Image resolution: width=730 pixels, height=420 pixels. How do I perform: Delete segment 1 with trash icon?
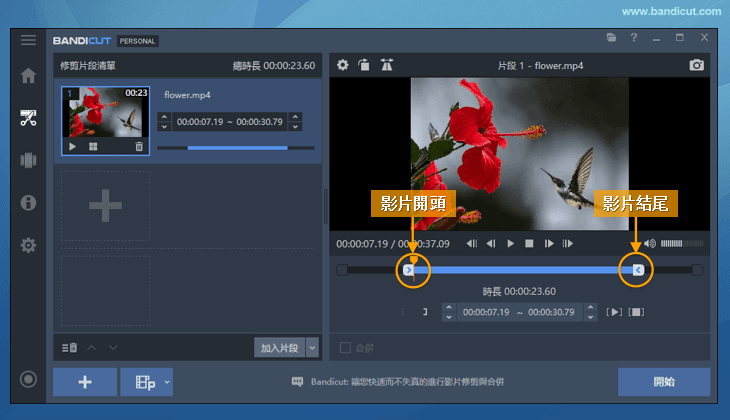(x=139, y=147)
